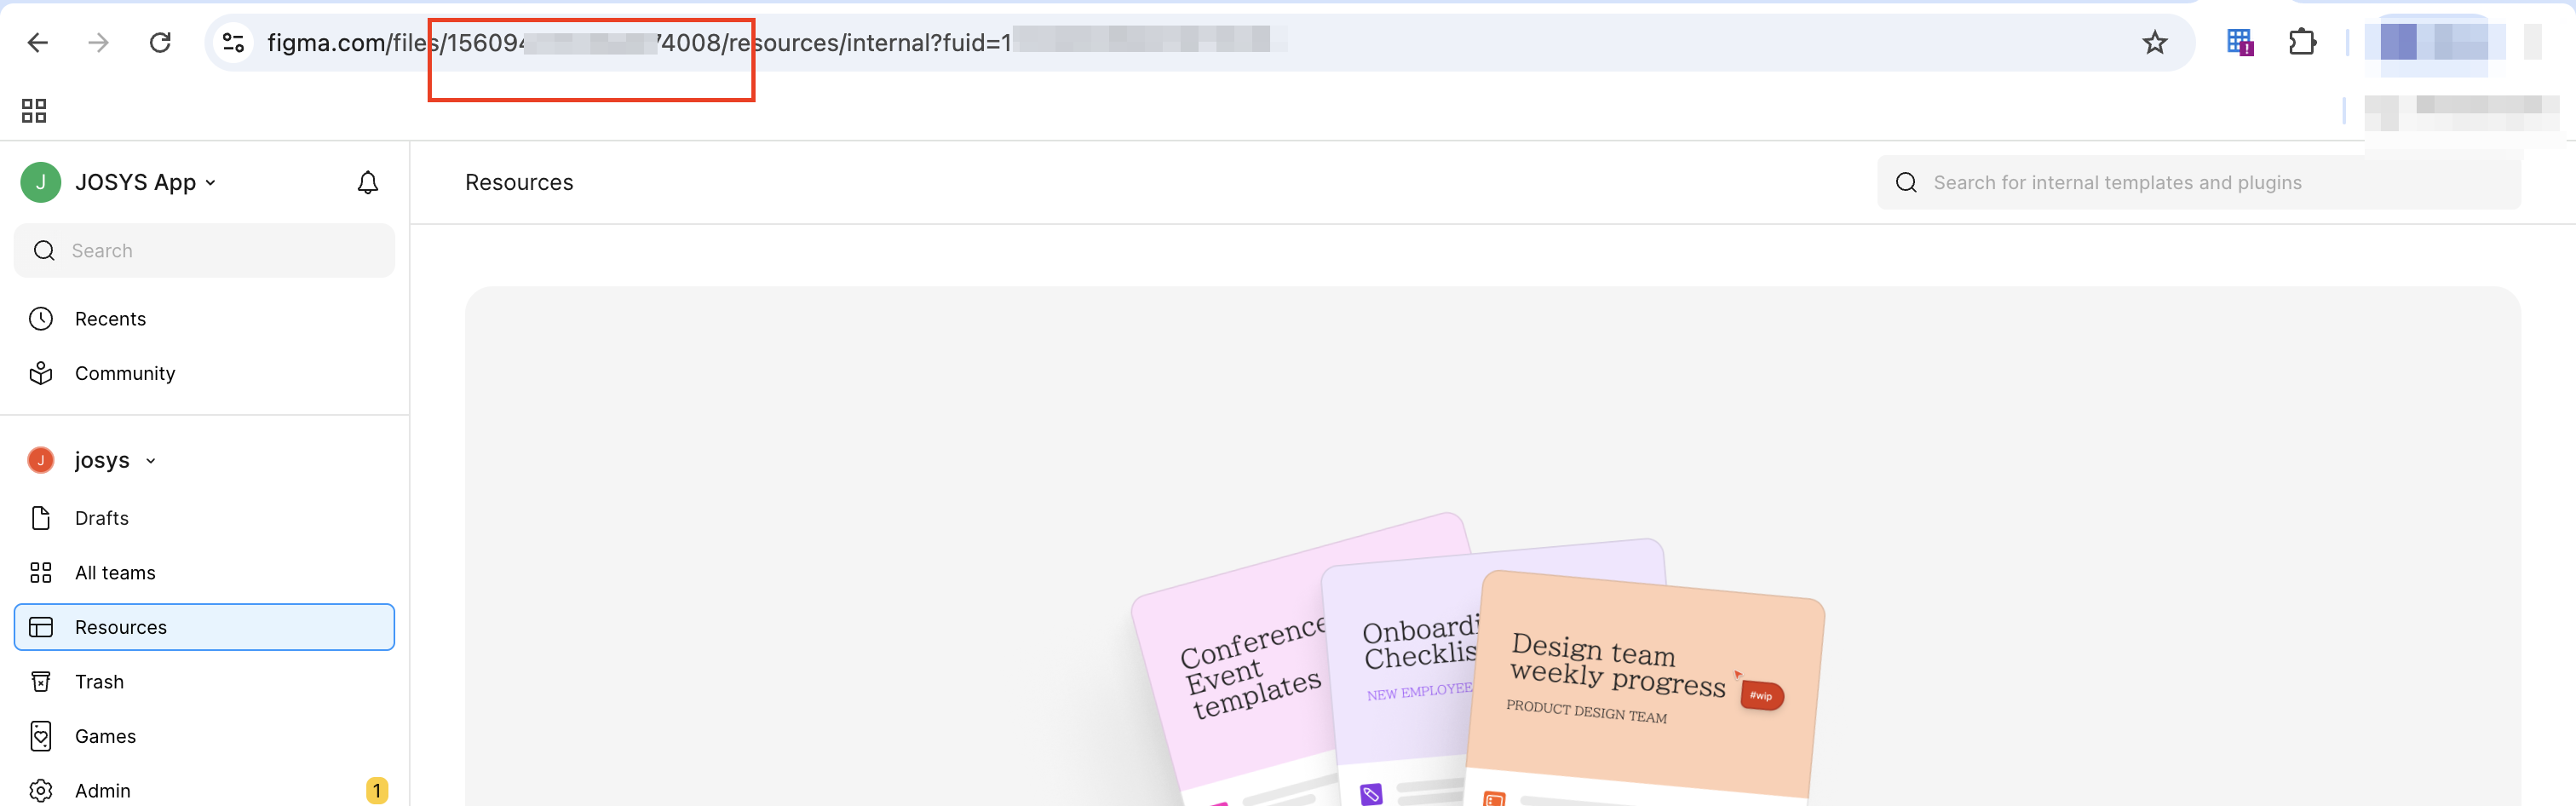The image size is (2576, 806).
Task: Go back to the previous page
Action: tap(38, 42)
